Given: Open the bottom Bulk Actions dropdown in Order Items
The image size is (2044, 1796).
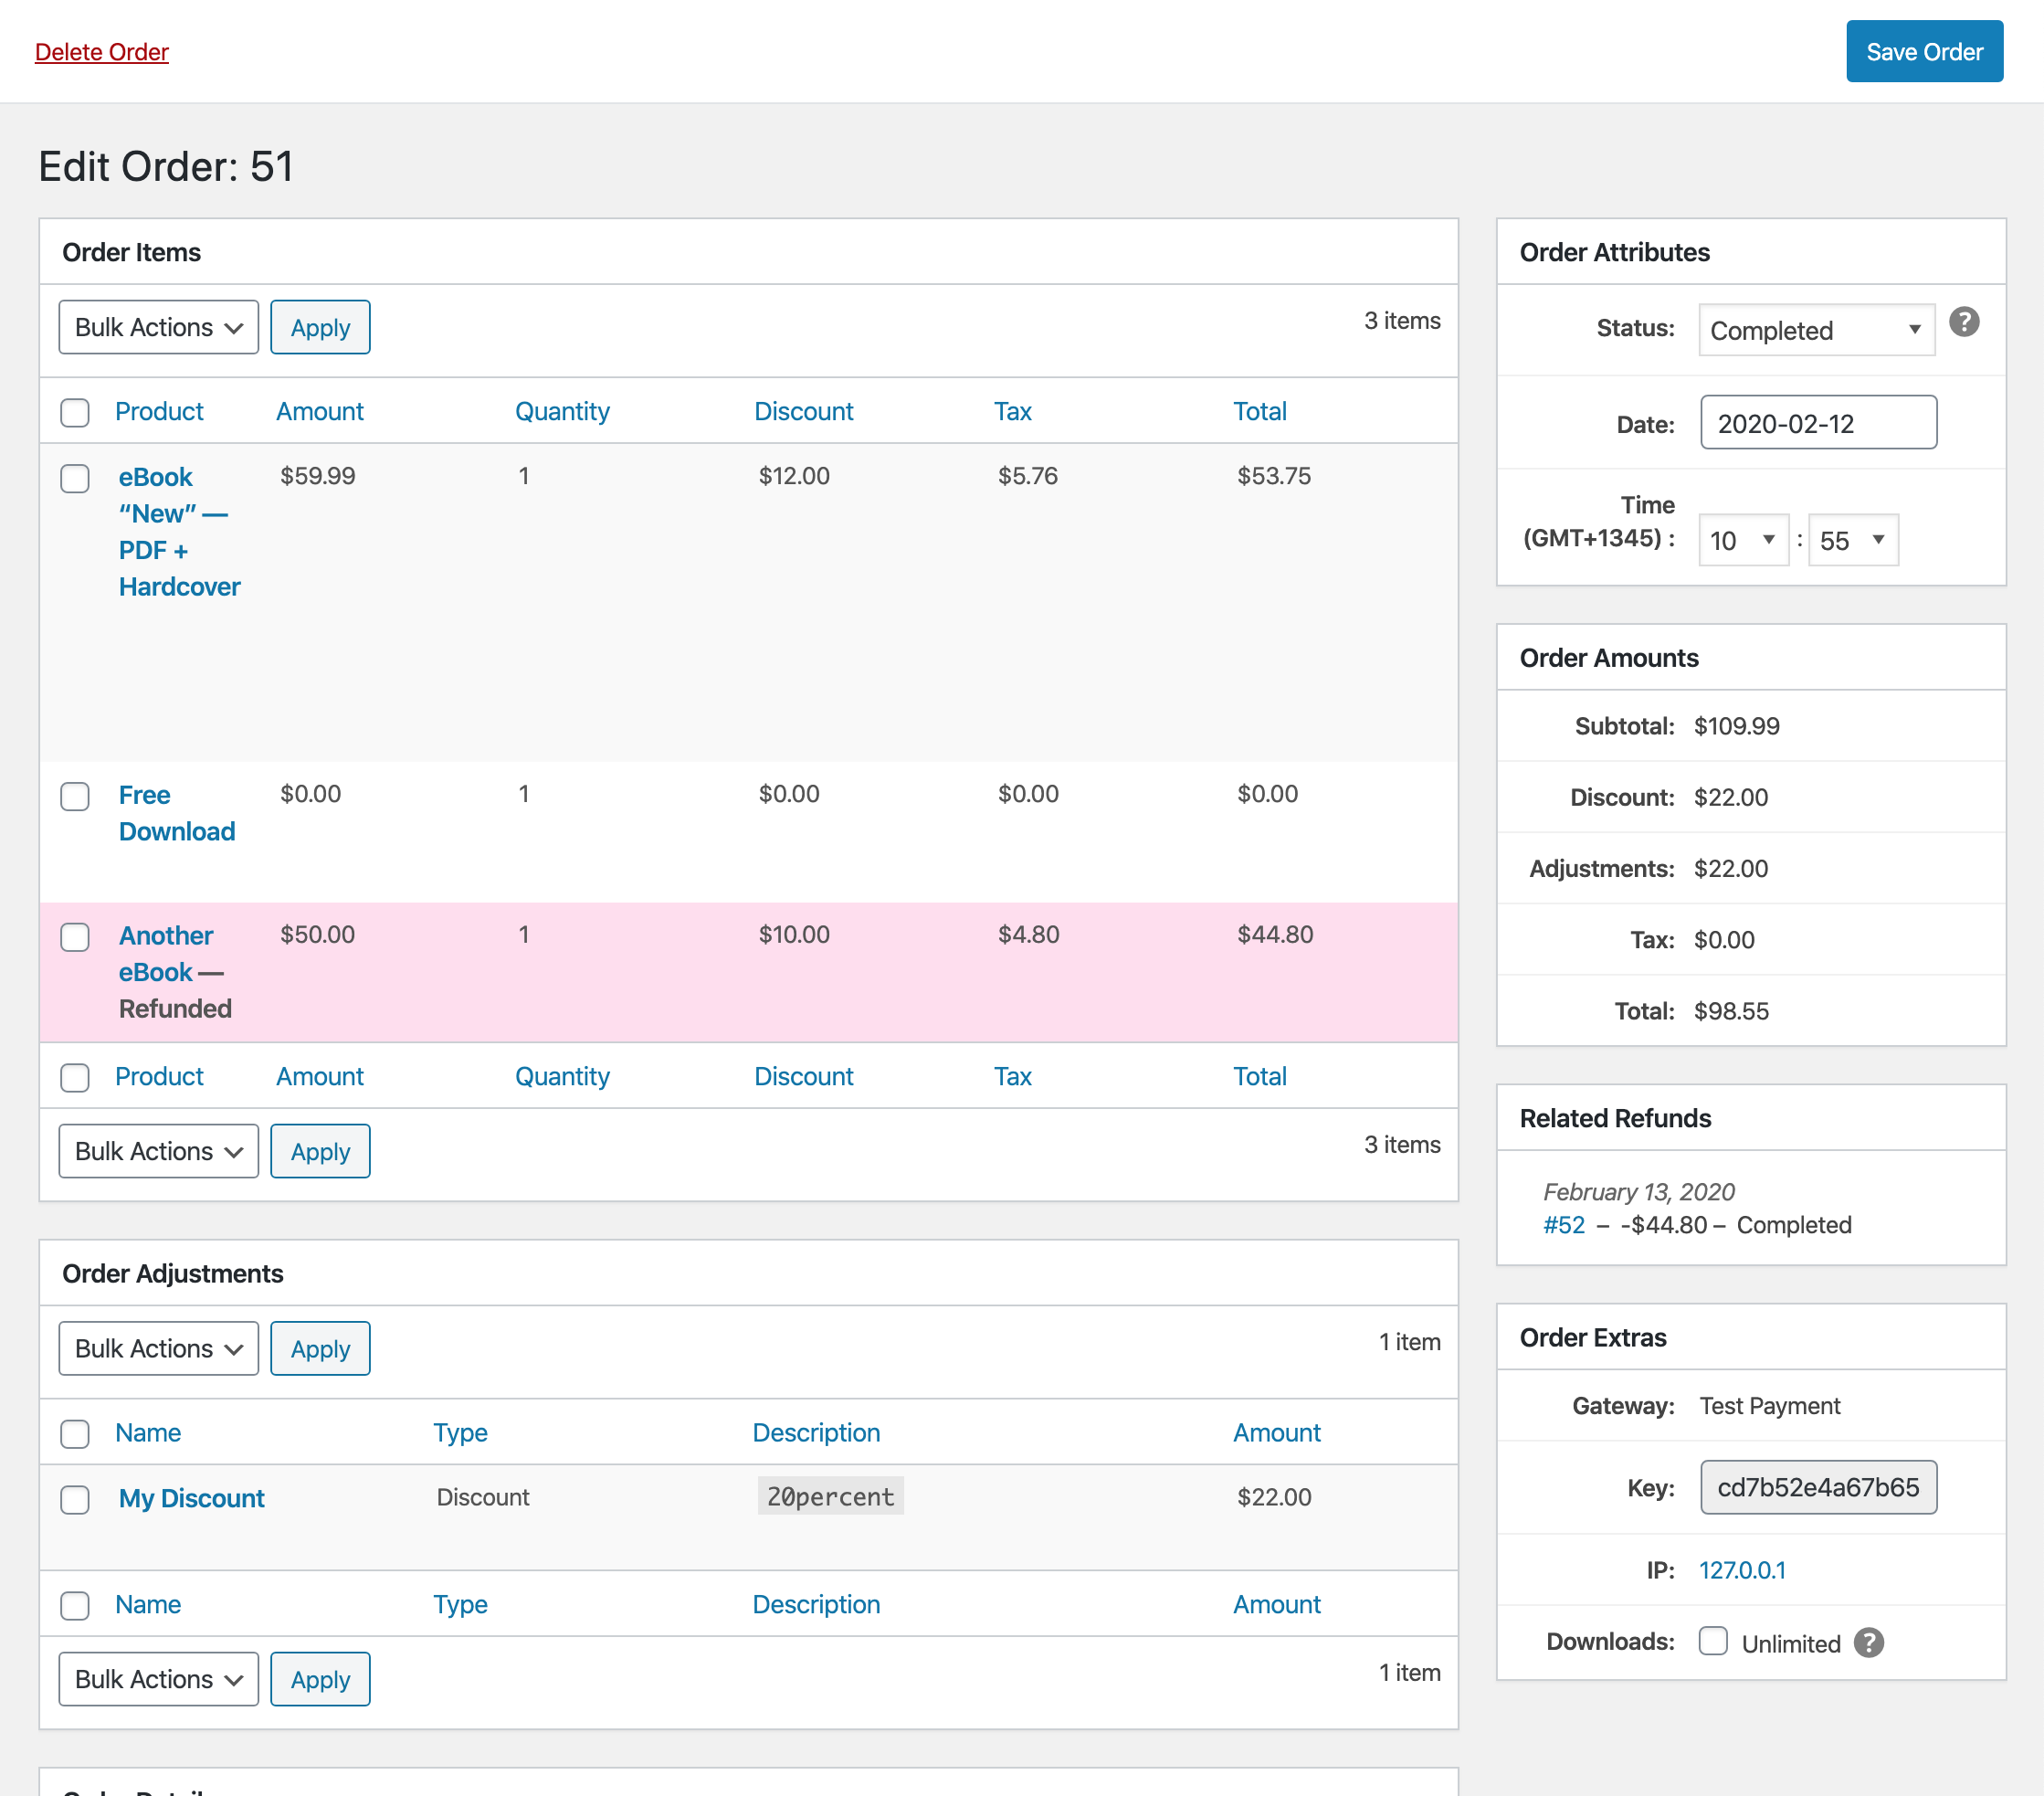Looking at the screenshot, I should (159, 1151).
